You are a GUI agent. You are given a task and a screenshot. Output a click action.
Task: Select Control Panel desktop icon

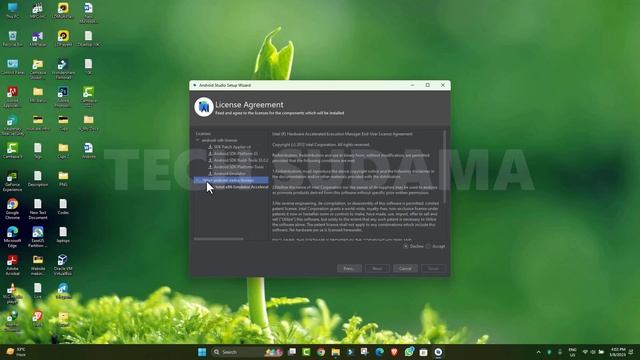tap(12, 67)
